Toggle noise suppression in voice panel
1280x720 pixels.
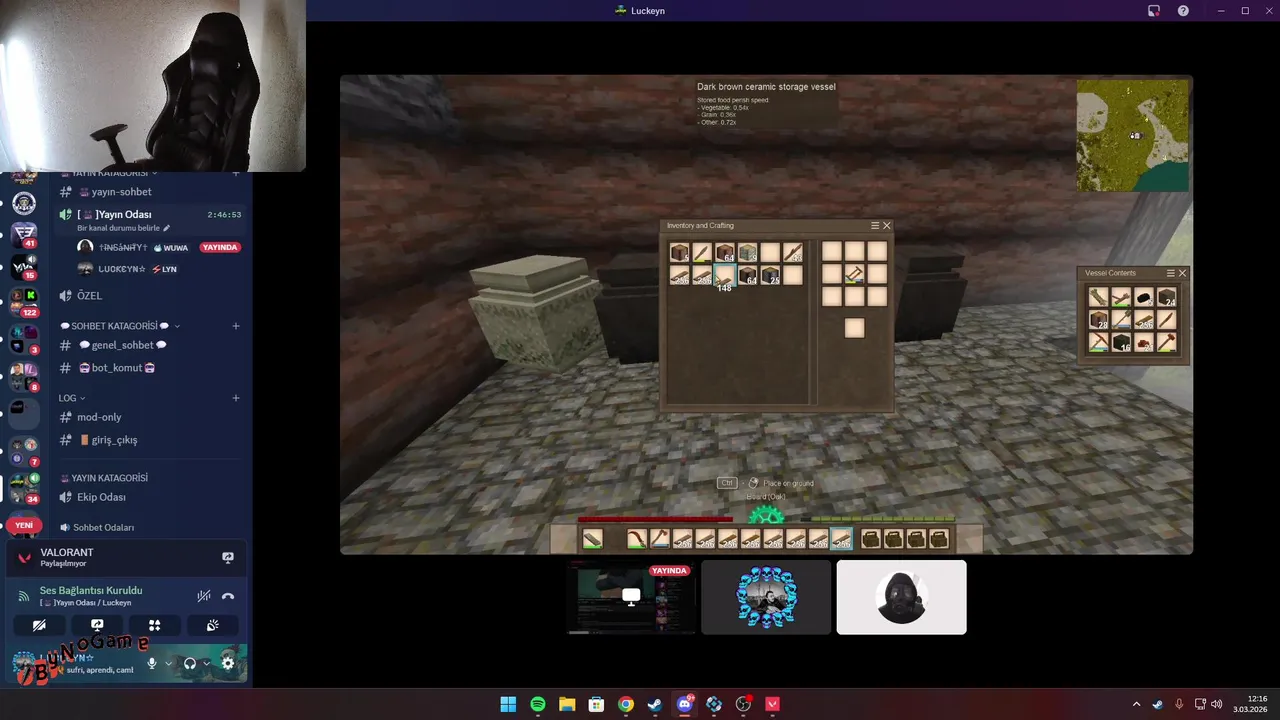pyautogui.click(x=204, y=596)
